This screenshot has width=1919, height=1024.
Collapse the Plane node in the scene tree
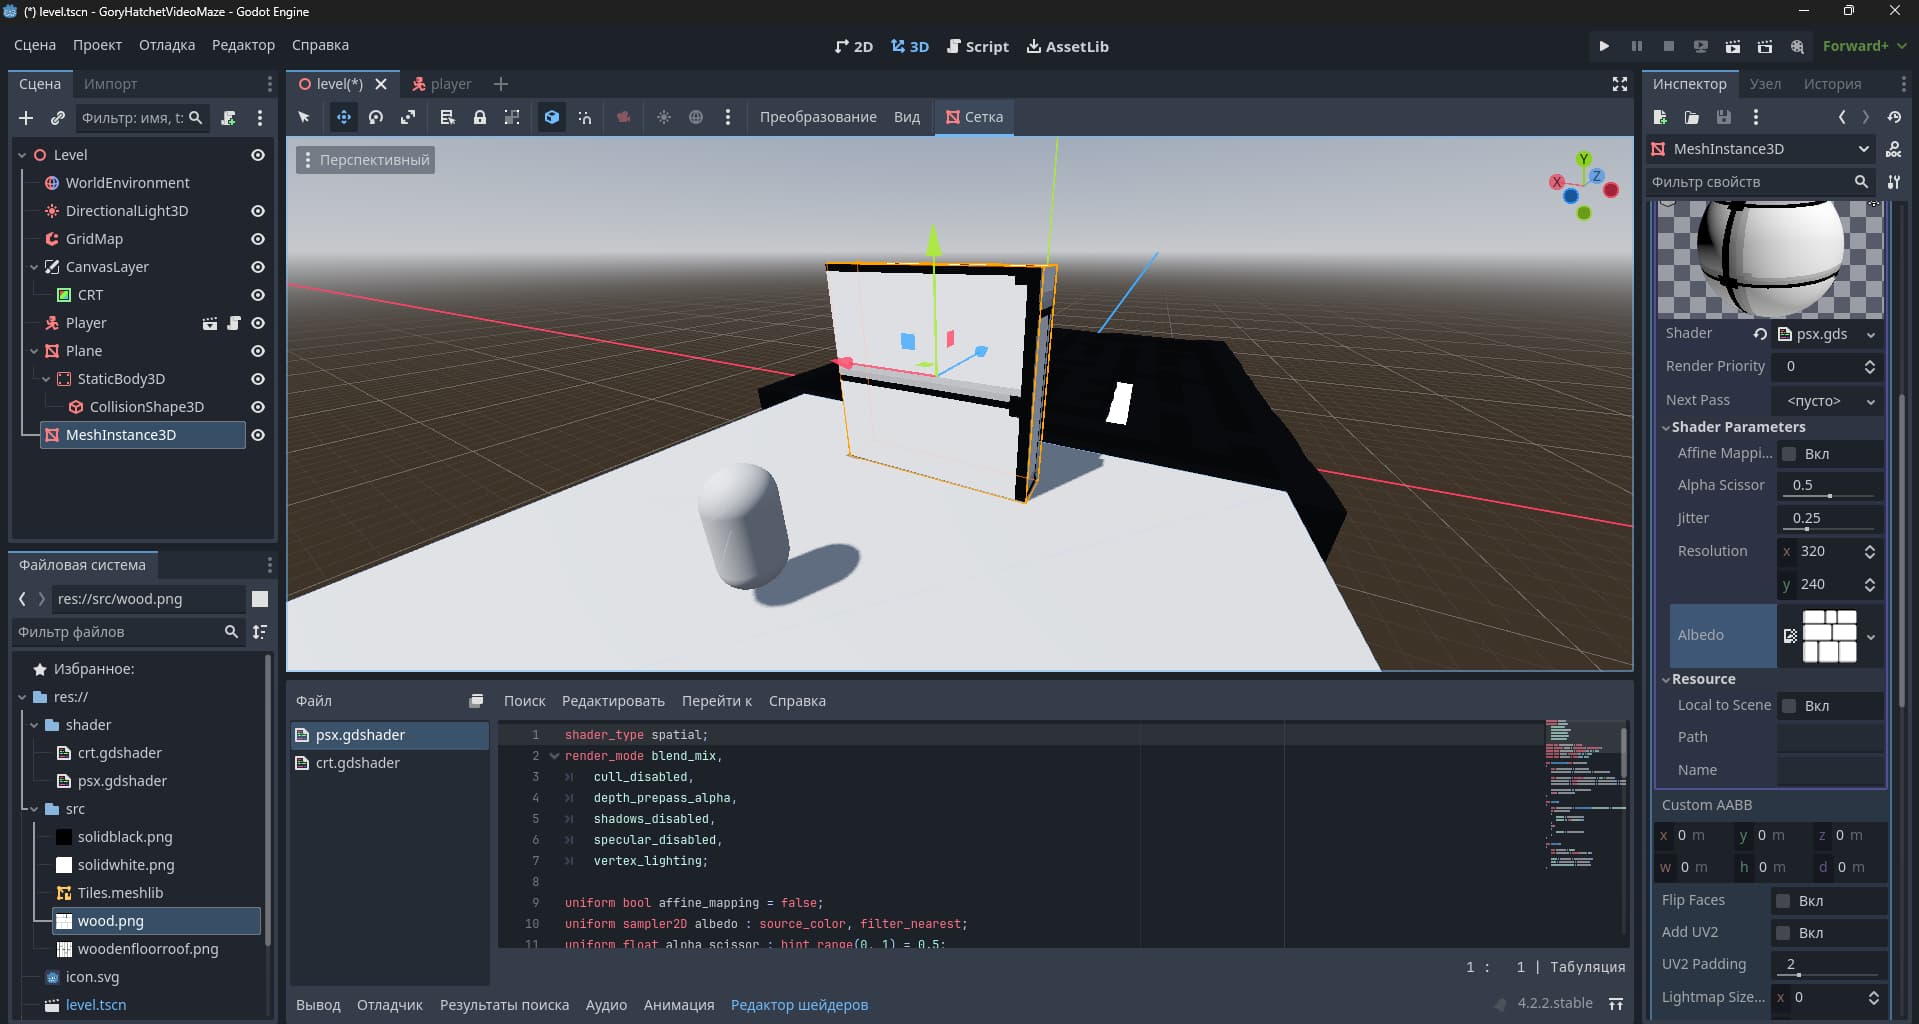click(31, 351)
